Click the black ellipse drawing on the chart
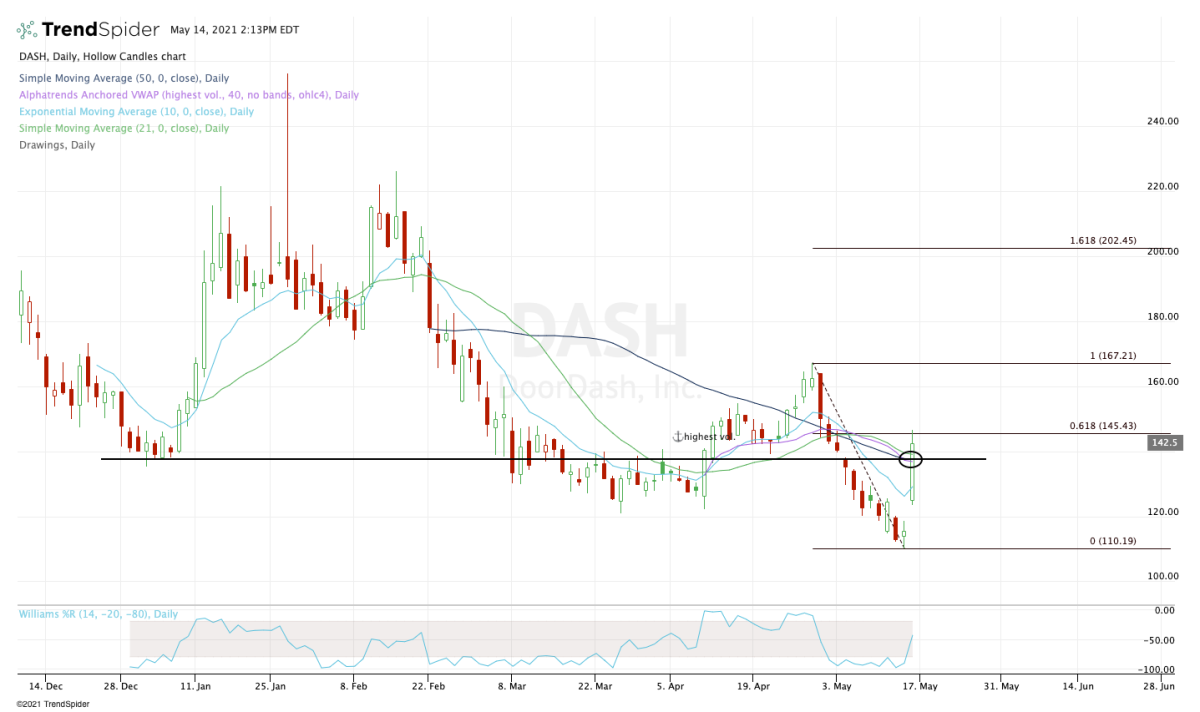The image size is (1200, 712). tap(911, 460)
